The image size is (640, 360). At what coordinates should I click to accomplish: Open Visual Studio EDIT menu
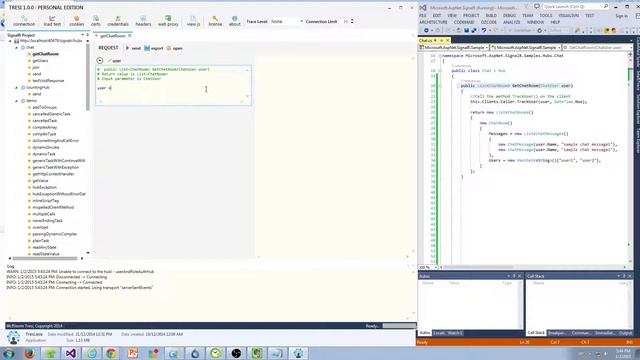pyautogui.click(x=437, y=16)
